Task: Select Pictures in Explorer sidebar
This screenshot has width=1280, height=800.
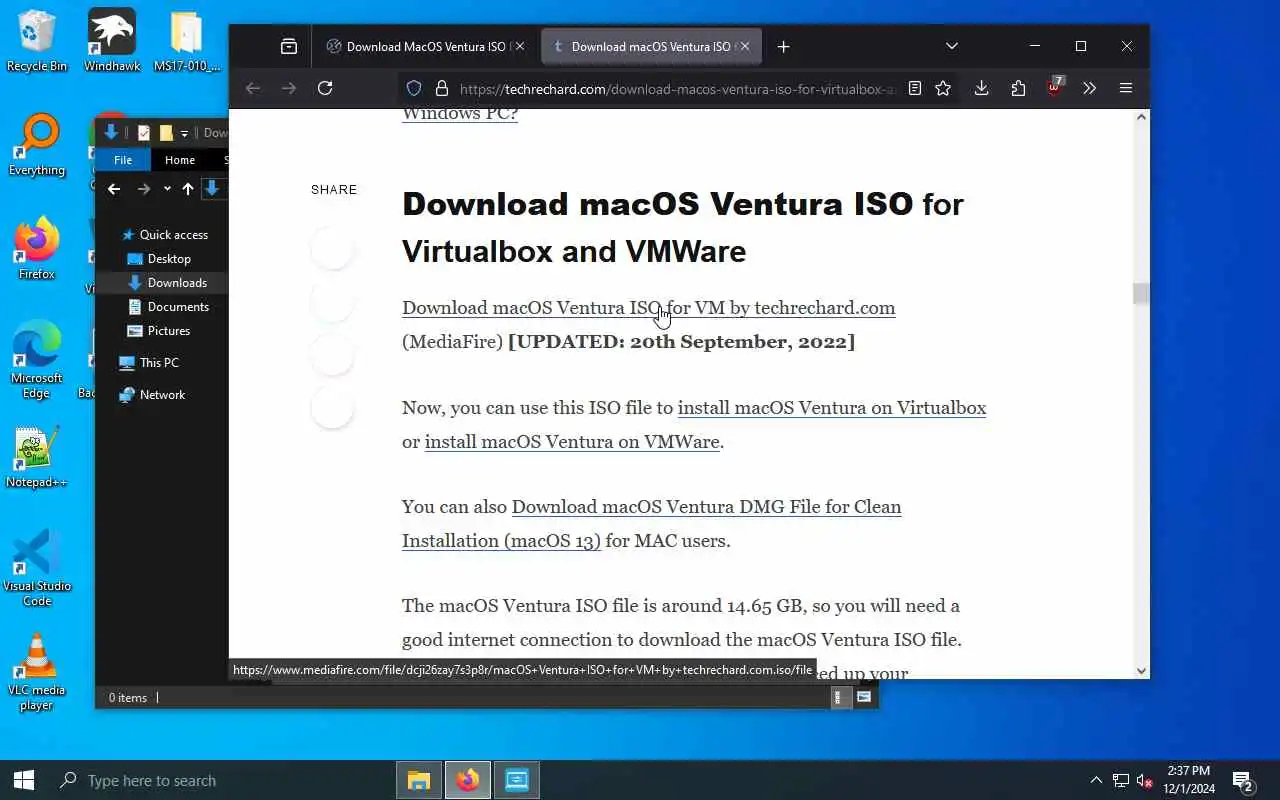Action: [x=160, y=331]
